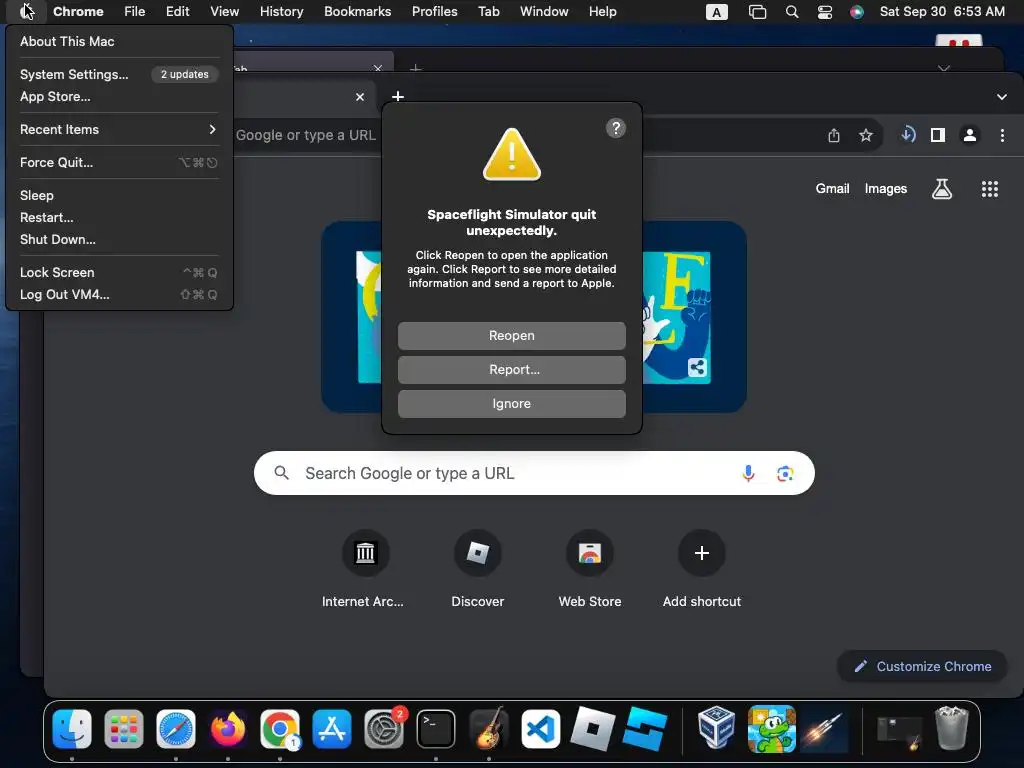Open Terminal from the dock
This screenshot has height=768, width=1024.
(436, 729)
